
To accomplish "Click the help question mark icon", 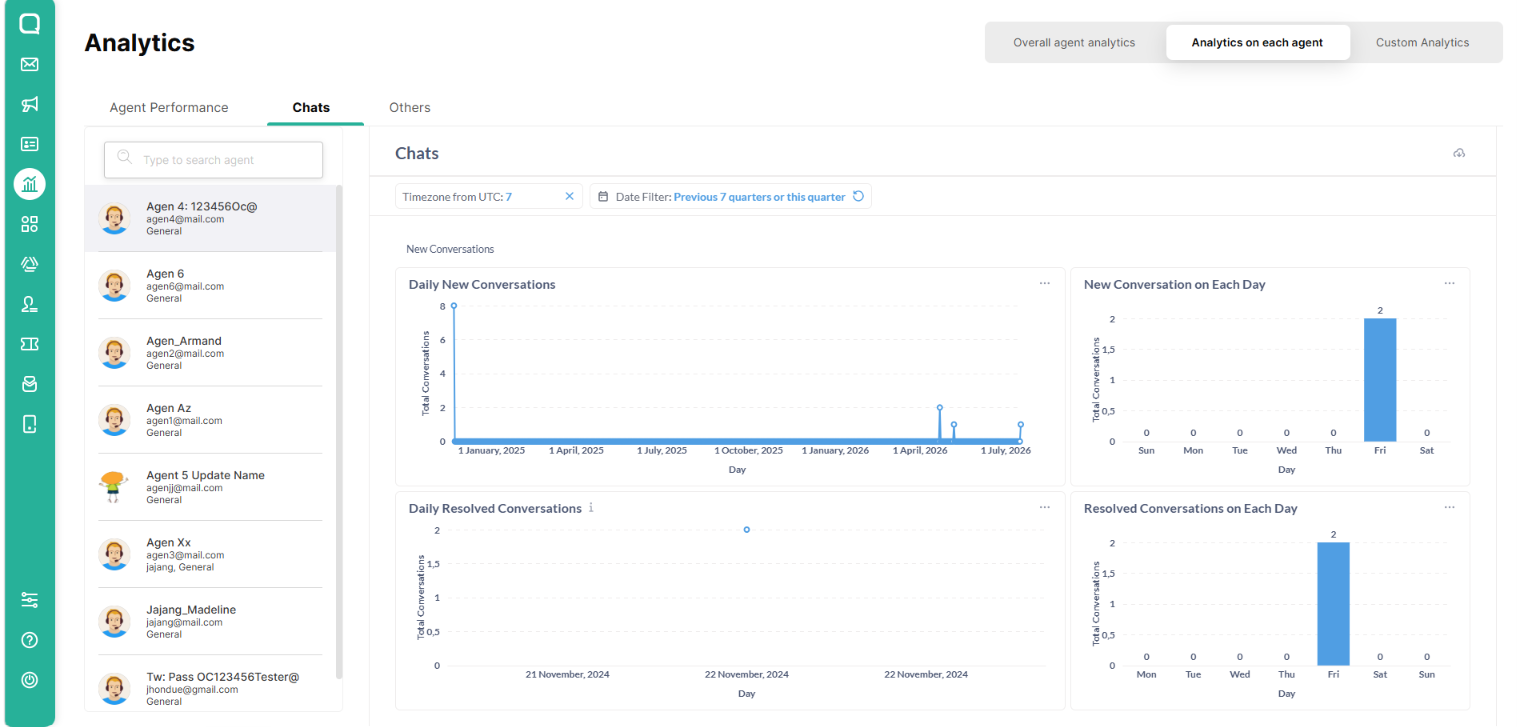I will click(29, 640).
